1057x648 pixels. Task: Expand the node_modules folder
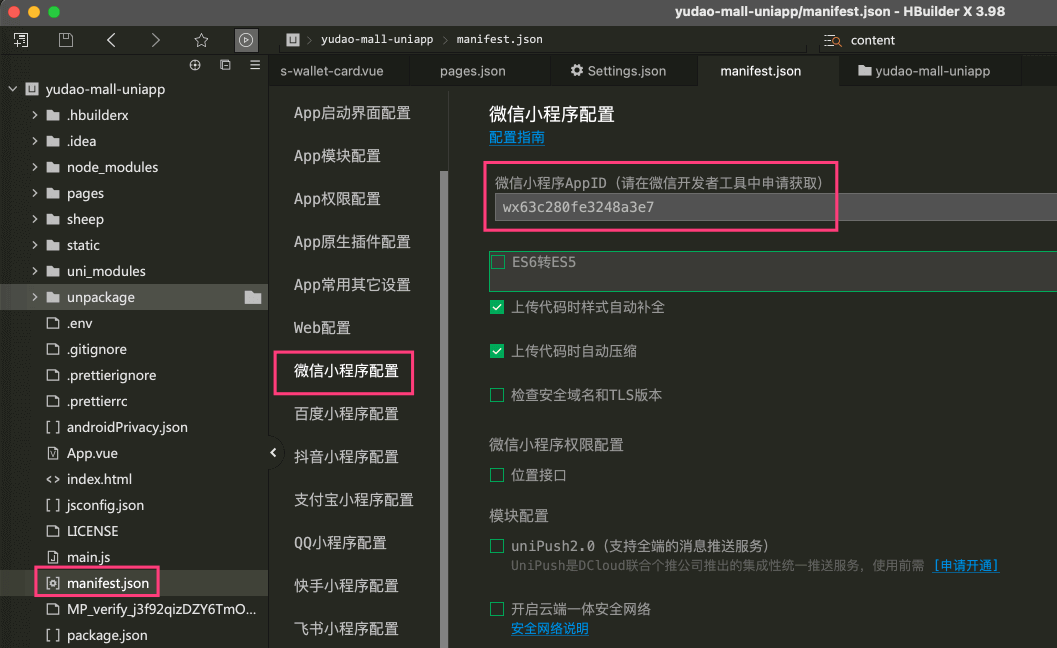(35, 167)
